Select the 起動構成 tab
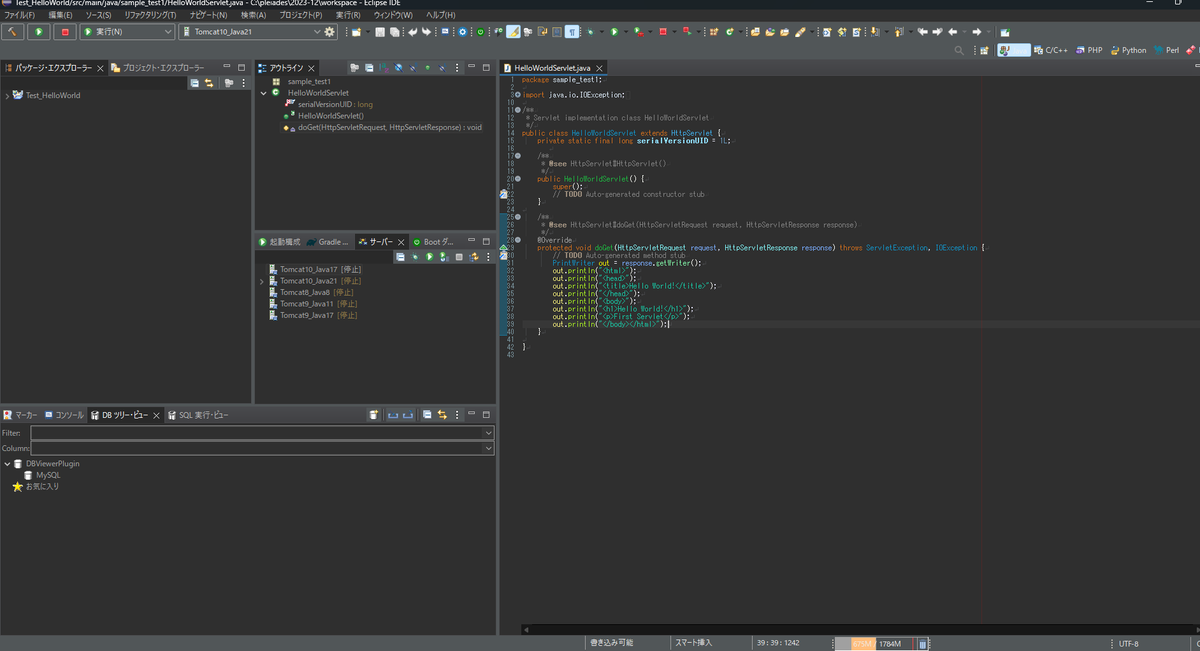 (279, 242)
